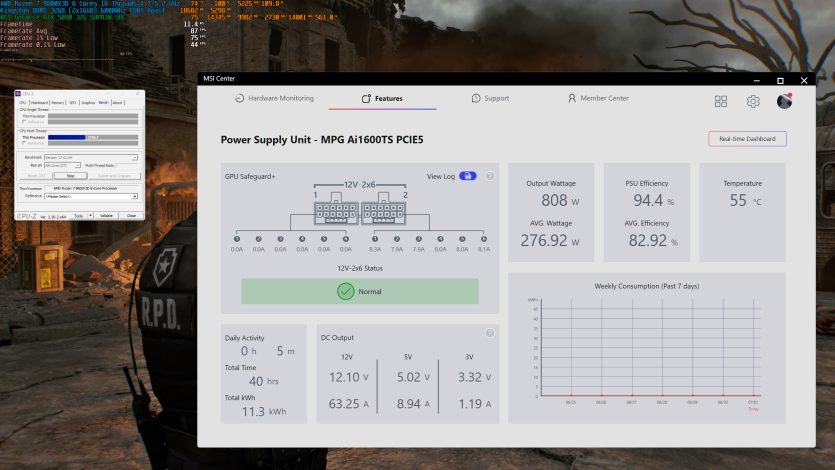Open the Real-time Dashboard
The image size is (835, 470).
747,139
